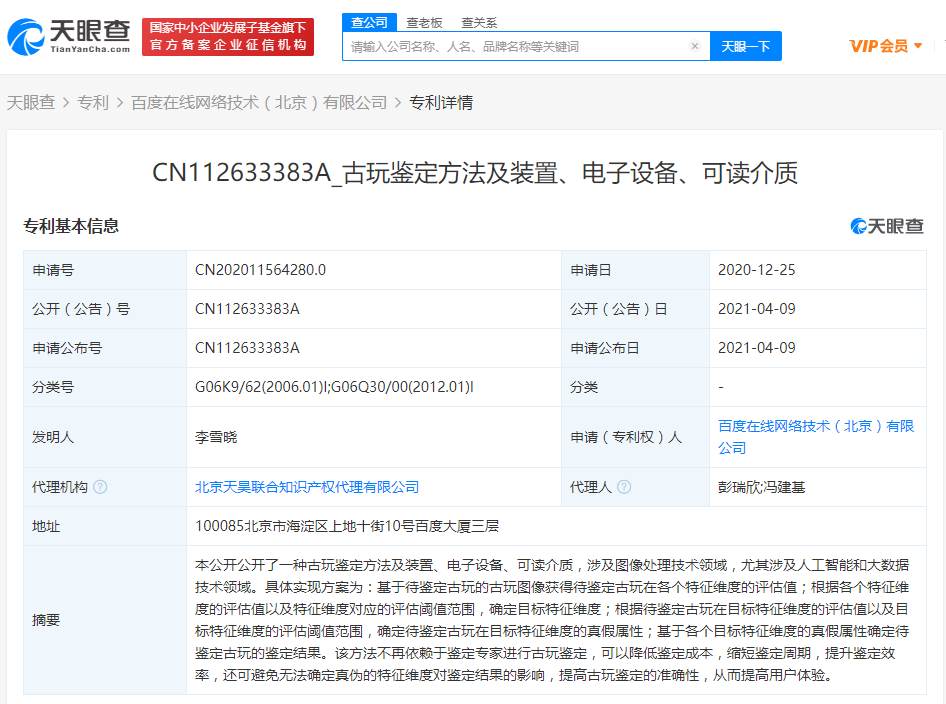Viewport: 946px width, 704px height.
Task: Click the TianYanCha logo in the header
Action: pos(68,37)
